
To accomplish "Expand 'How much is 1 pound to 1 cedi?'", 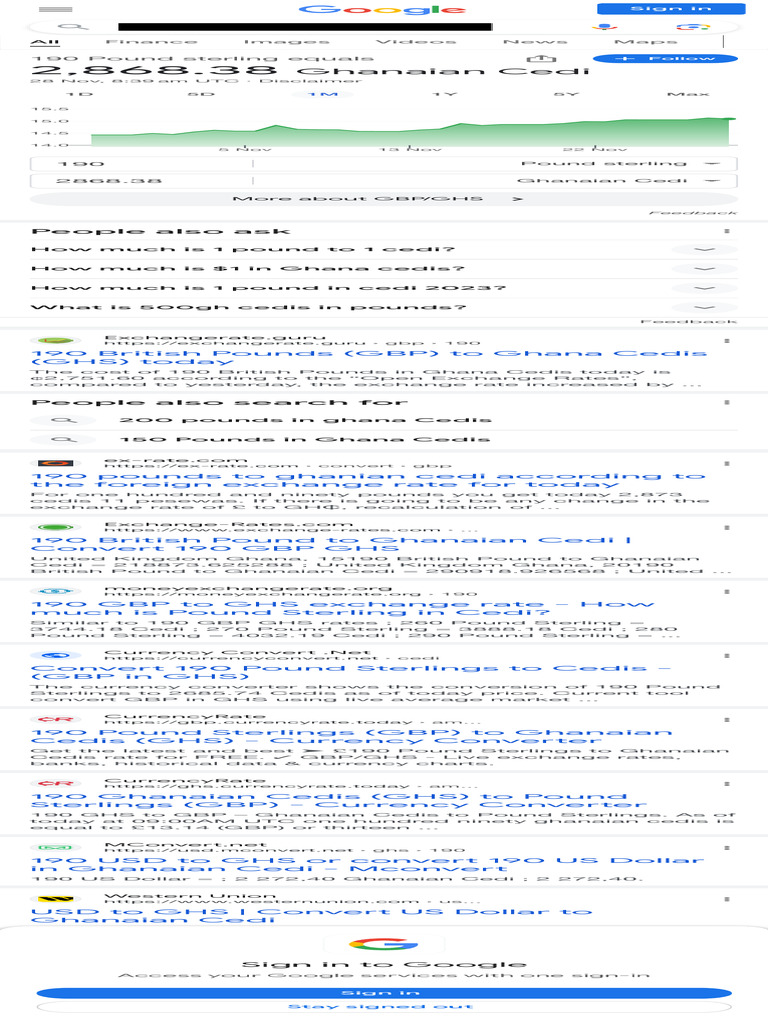I will click(x=384, y=249).
